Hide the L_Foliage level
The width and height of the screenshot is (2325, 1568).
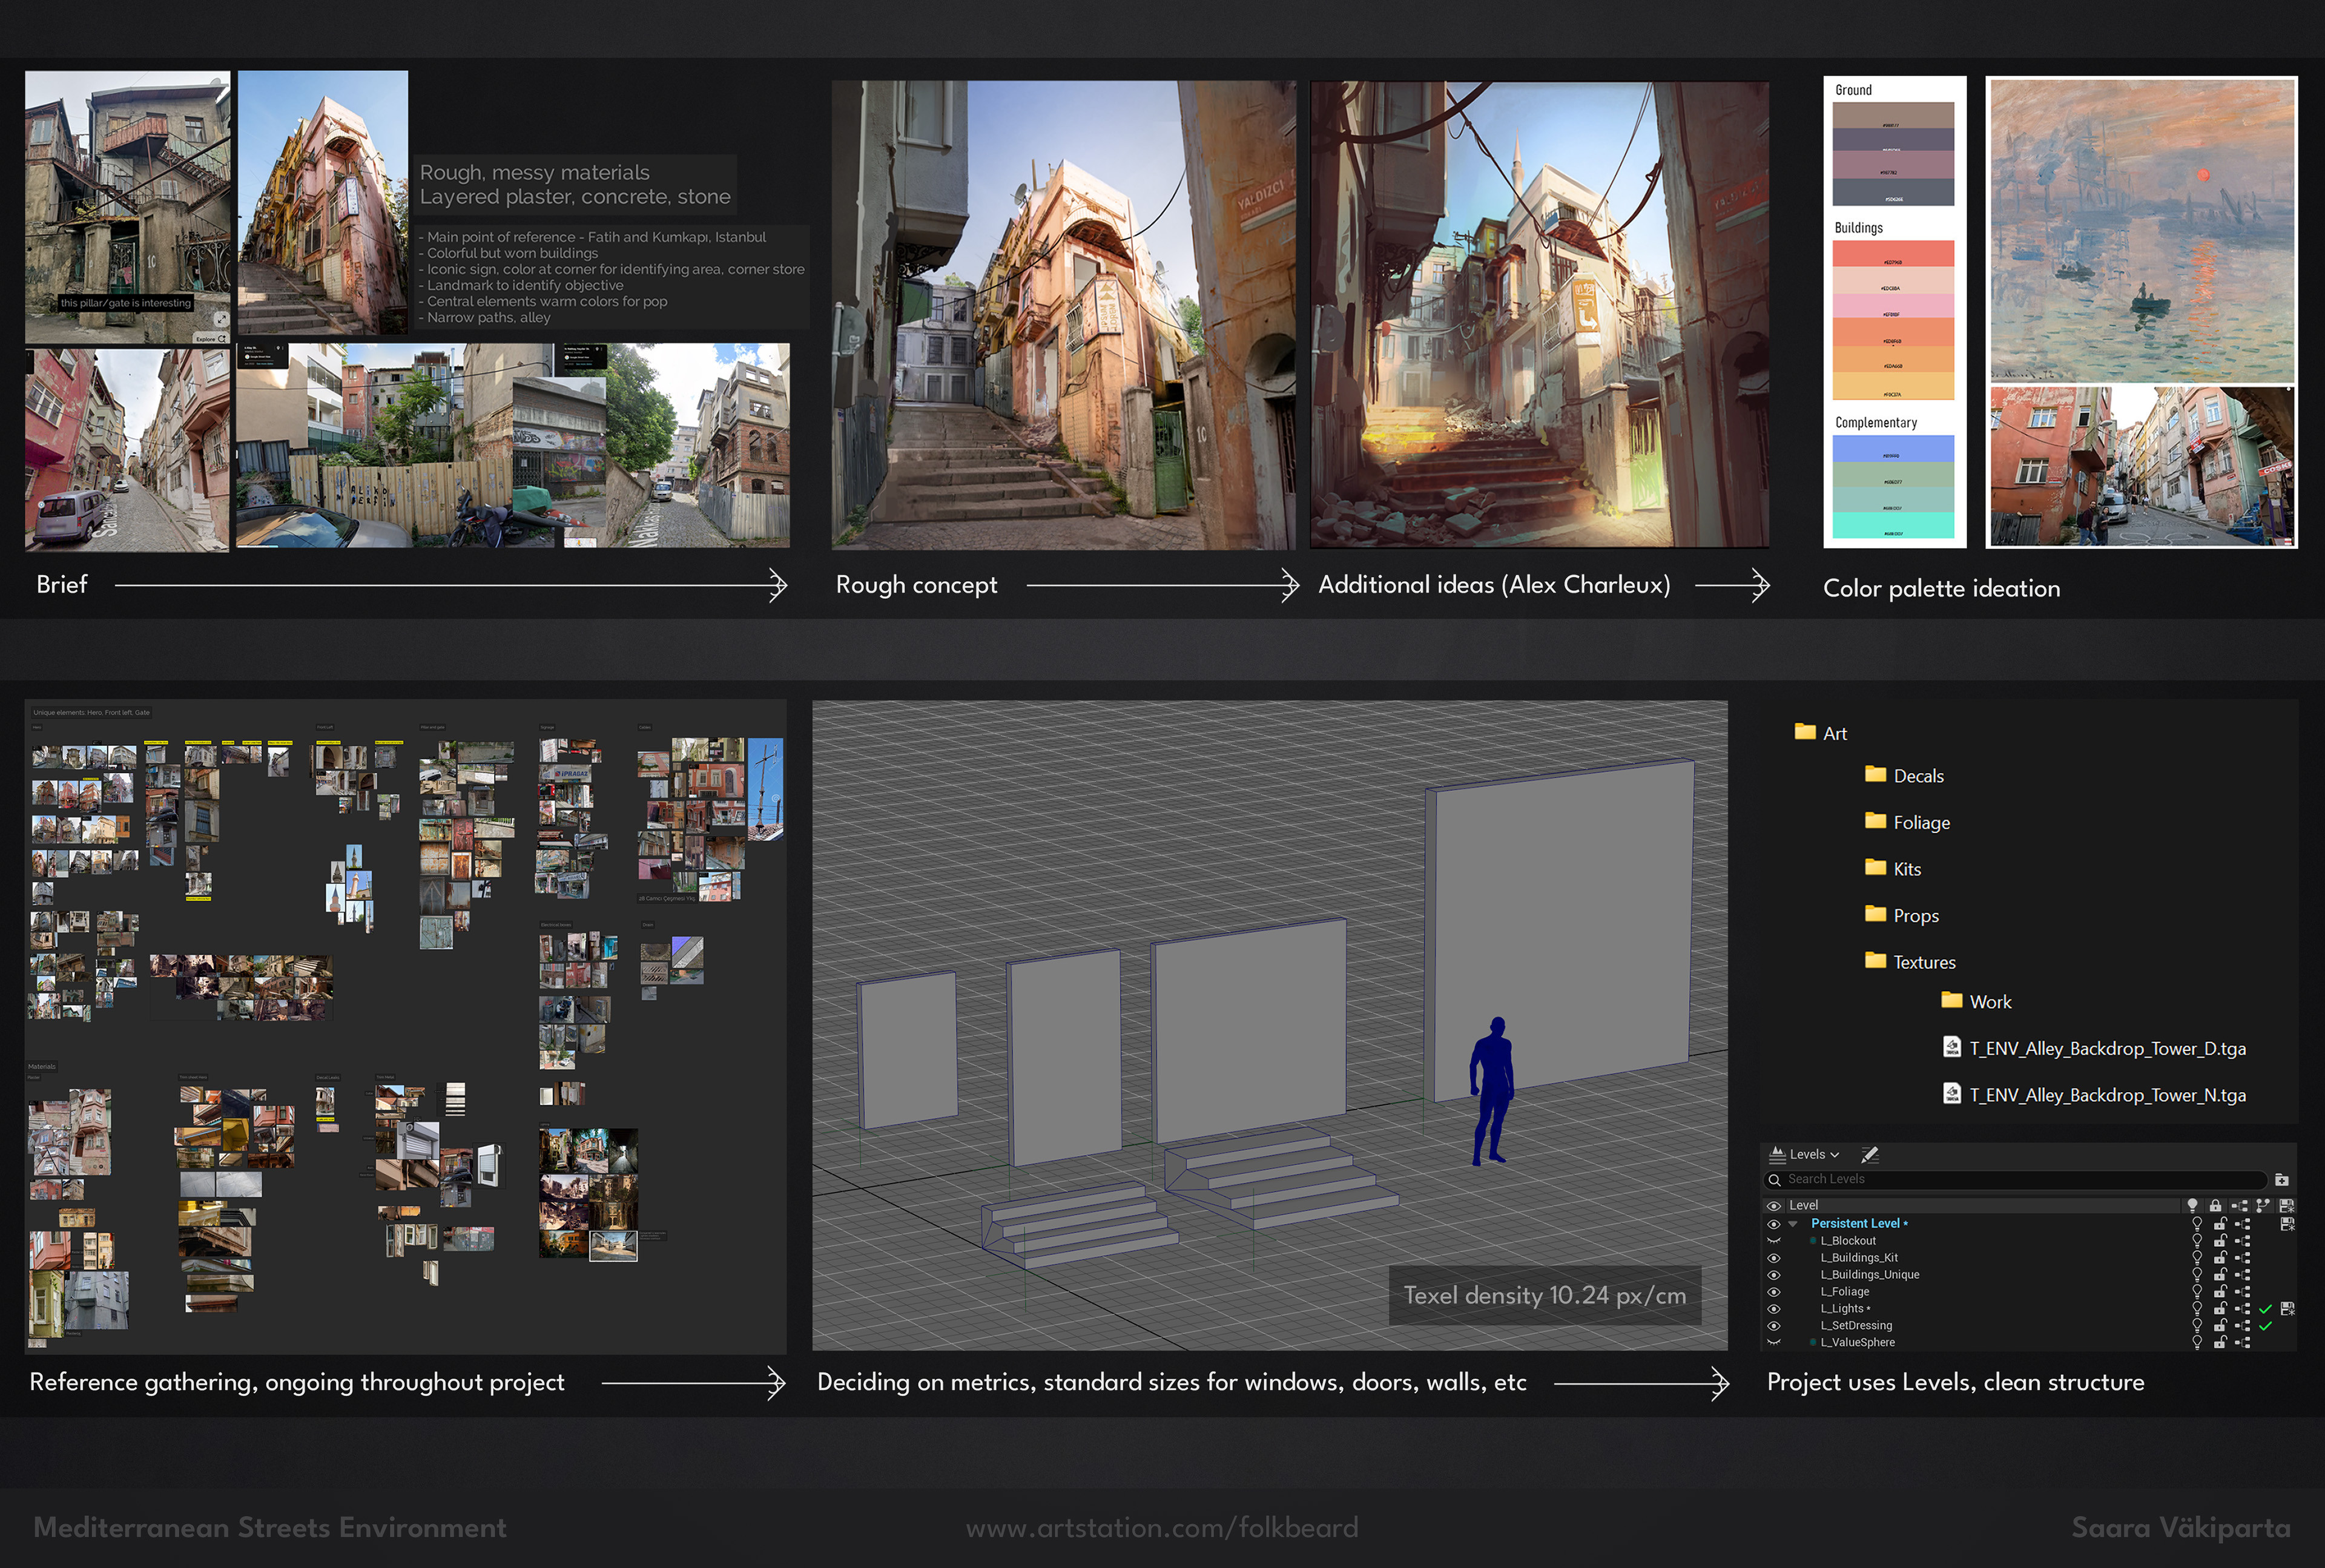(1774, 1292)
